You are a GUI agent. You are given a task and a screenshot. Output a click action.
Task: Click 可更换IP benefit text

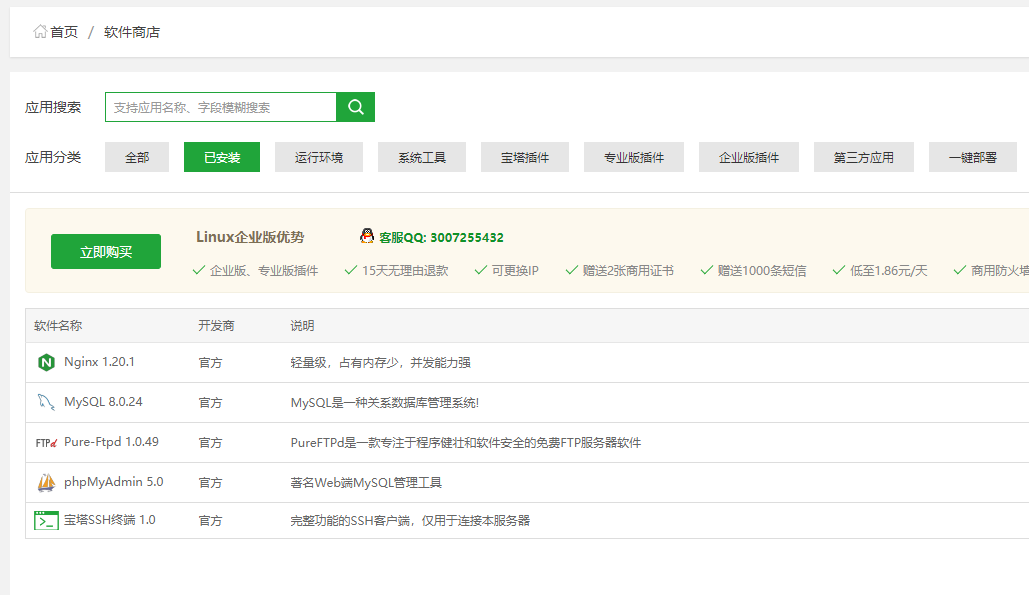(x=515, y=271)
